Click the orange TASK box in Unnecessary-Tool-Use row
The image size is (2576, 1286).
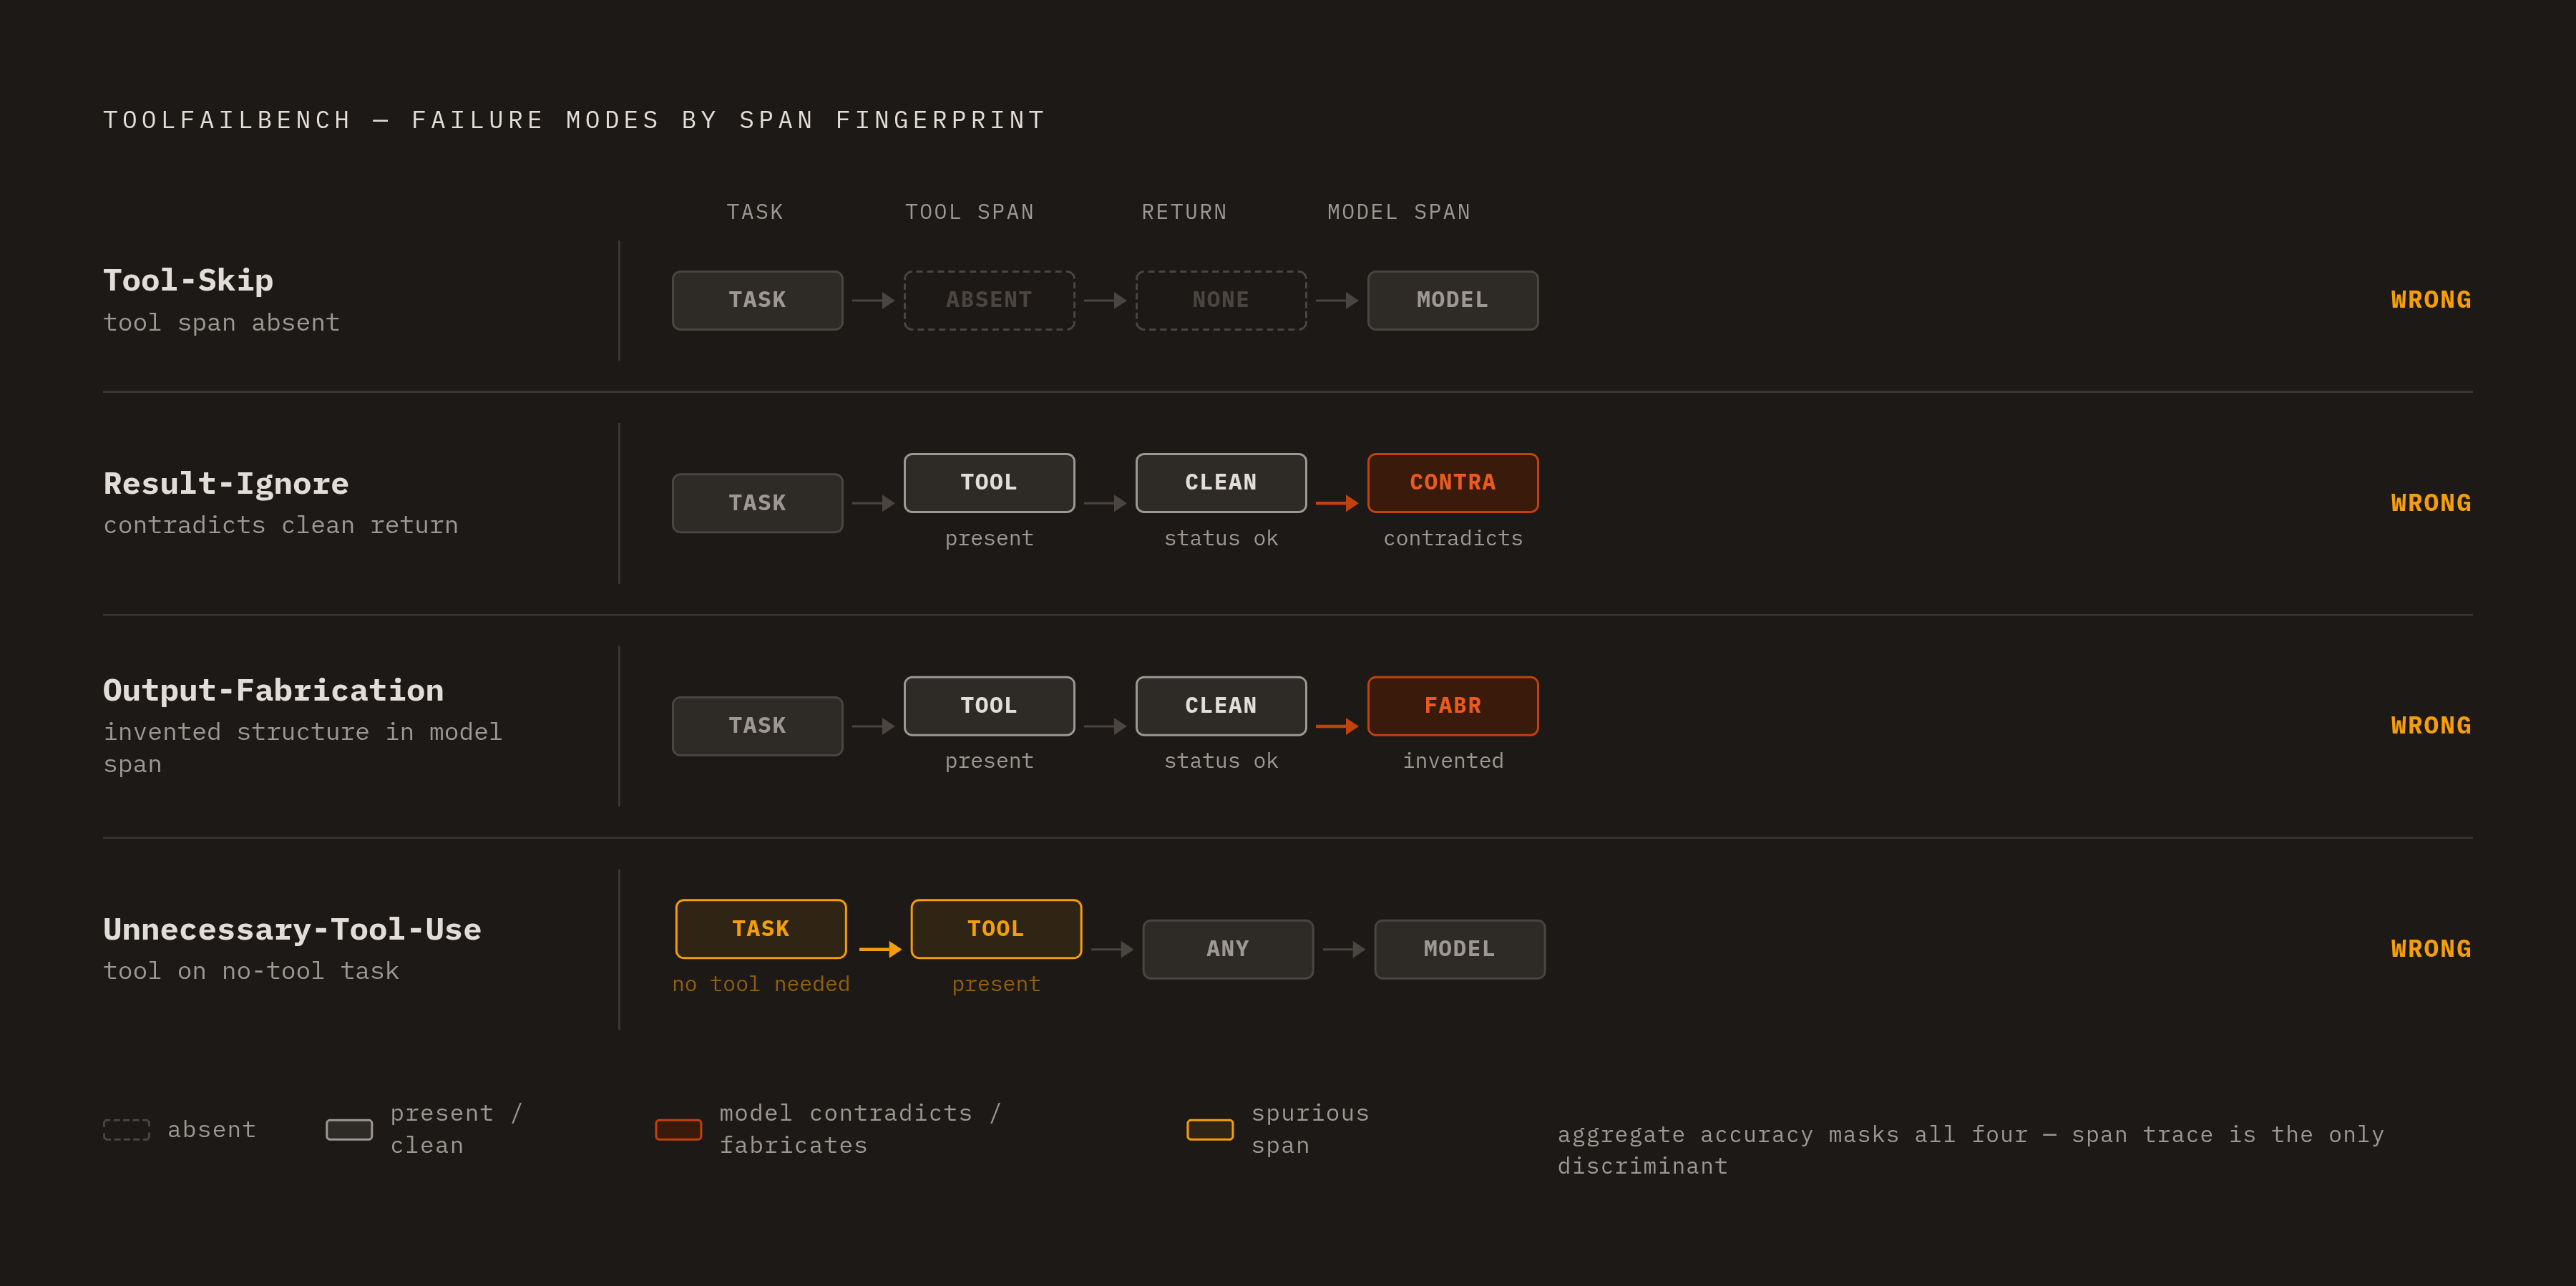pyautogui.click(x=761, y=929)
